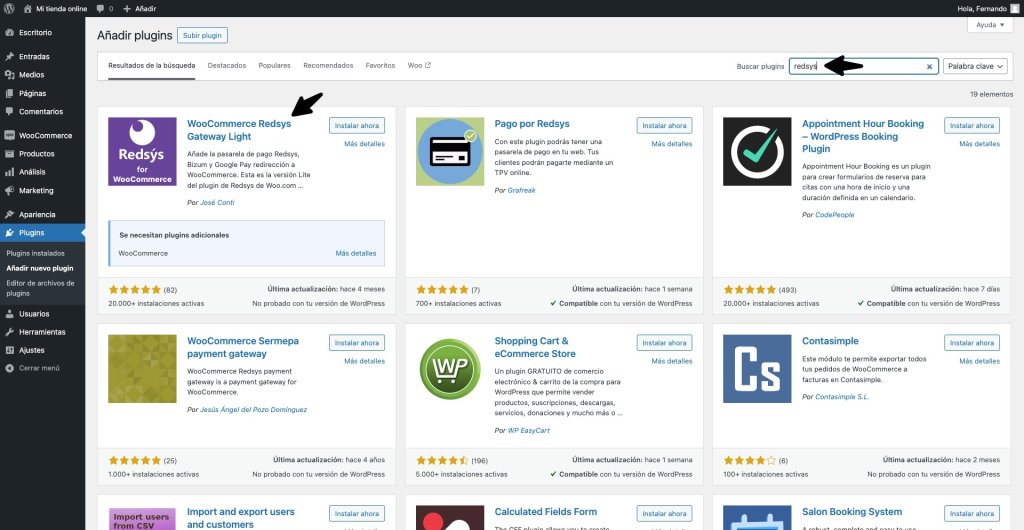Image resolution: width=1024 pixels, height=530 pixels.
Task: Open WooCommerce Redsys Gateway Light title
Action: click(x=239, y=130)
